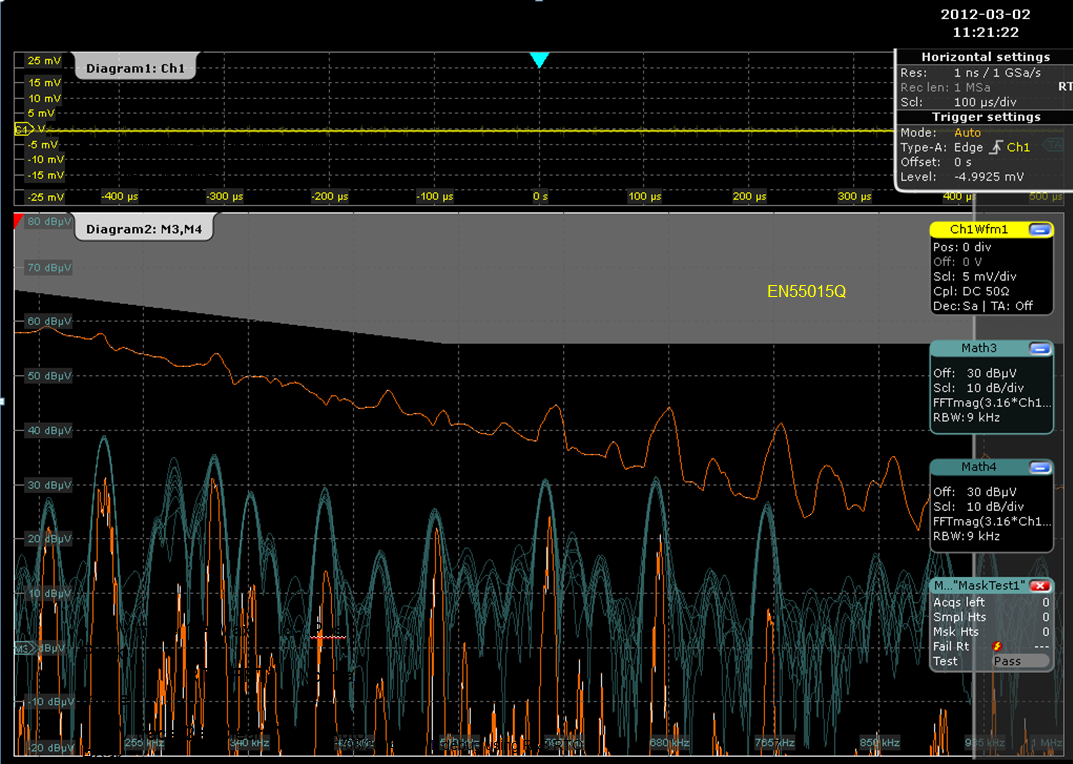Click the M3 math waveform marker
Image resolution: width=1073 pixels, height=764 pixels.
(23, 649)
